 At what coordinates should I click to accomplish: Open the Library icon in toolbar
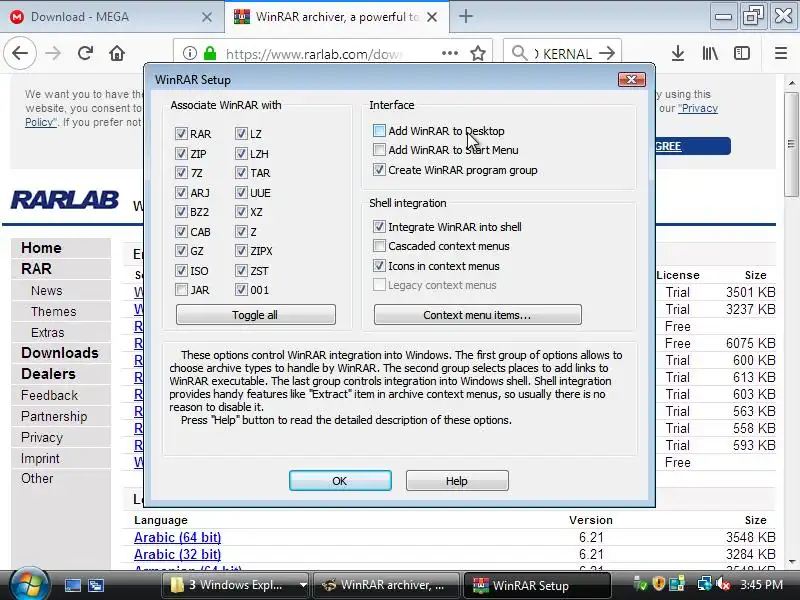710,53
